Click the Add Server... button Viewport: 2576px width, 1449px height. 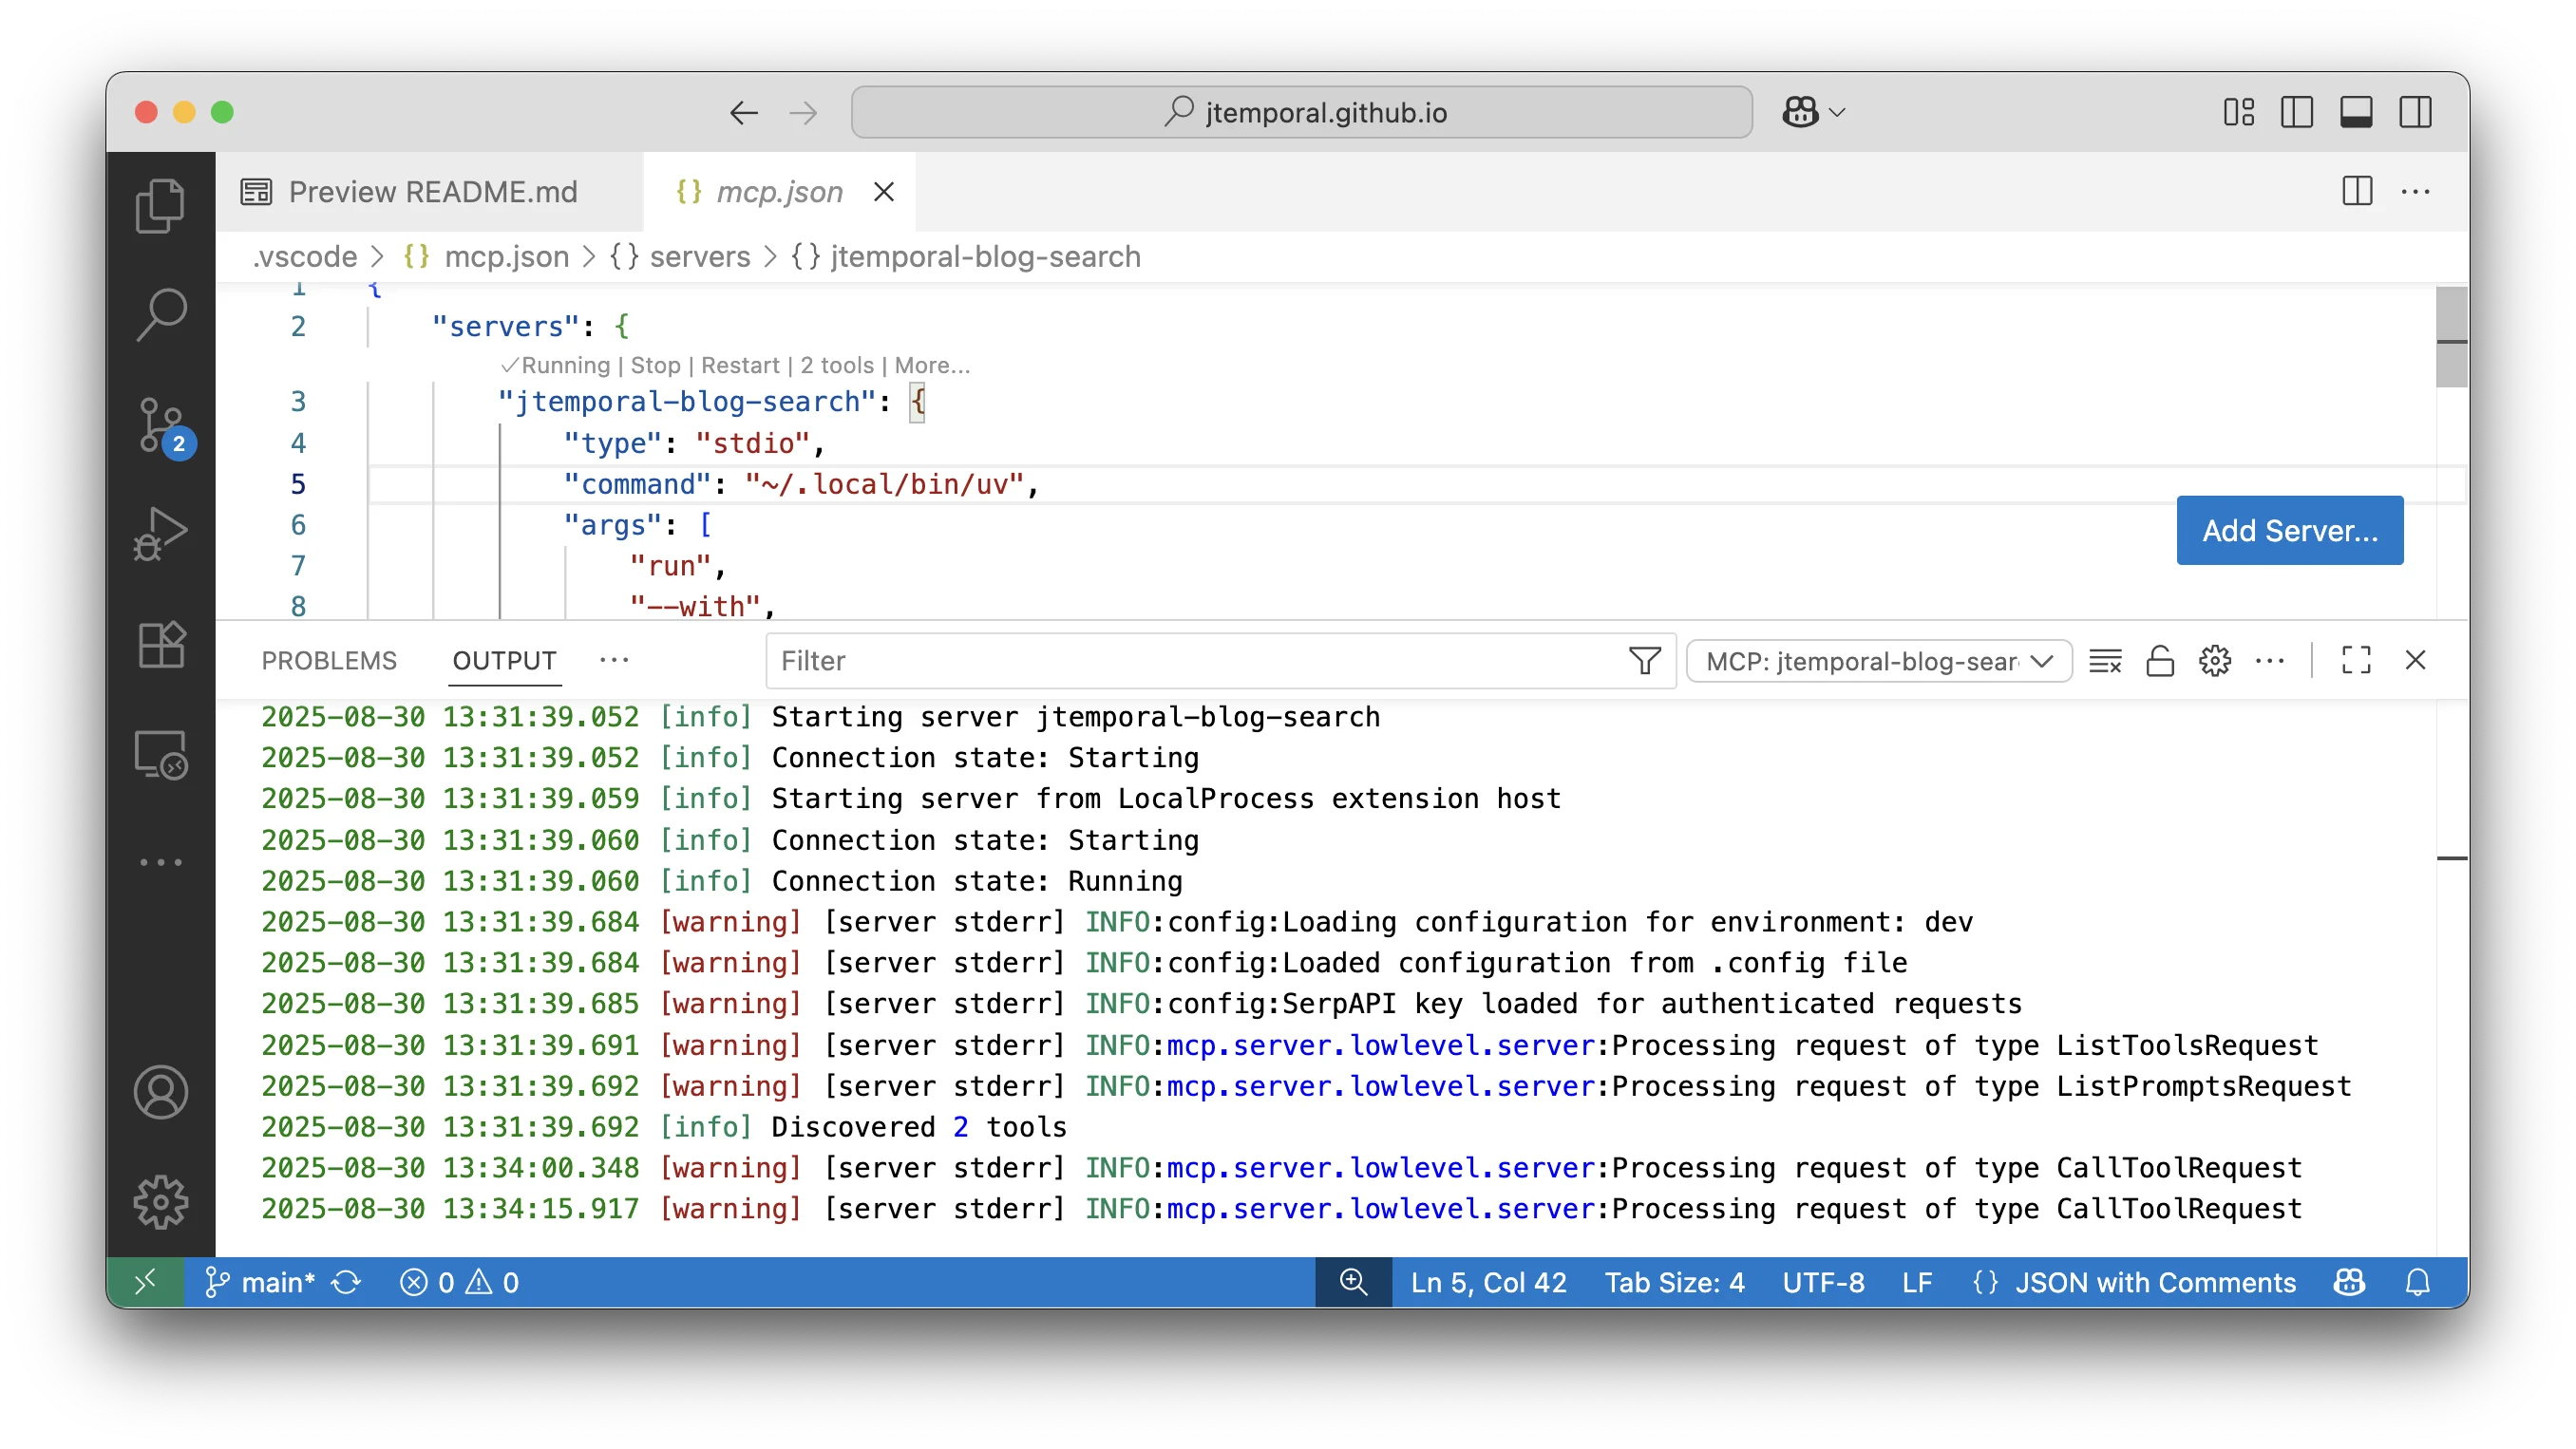click(2290, 530)
